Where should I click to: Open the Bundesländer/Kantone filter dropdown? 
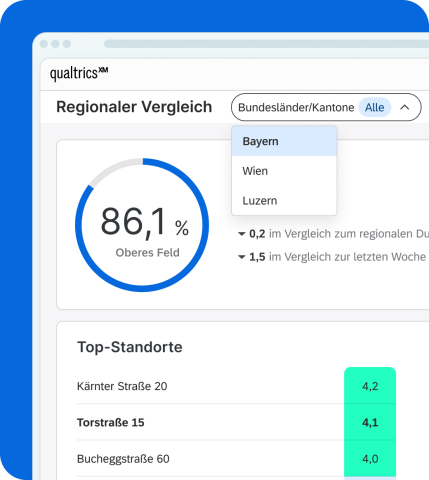point(326,107)
